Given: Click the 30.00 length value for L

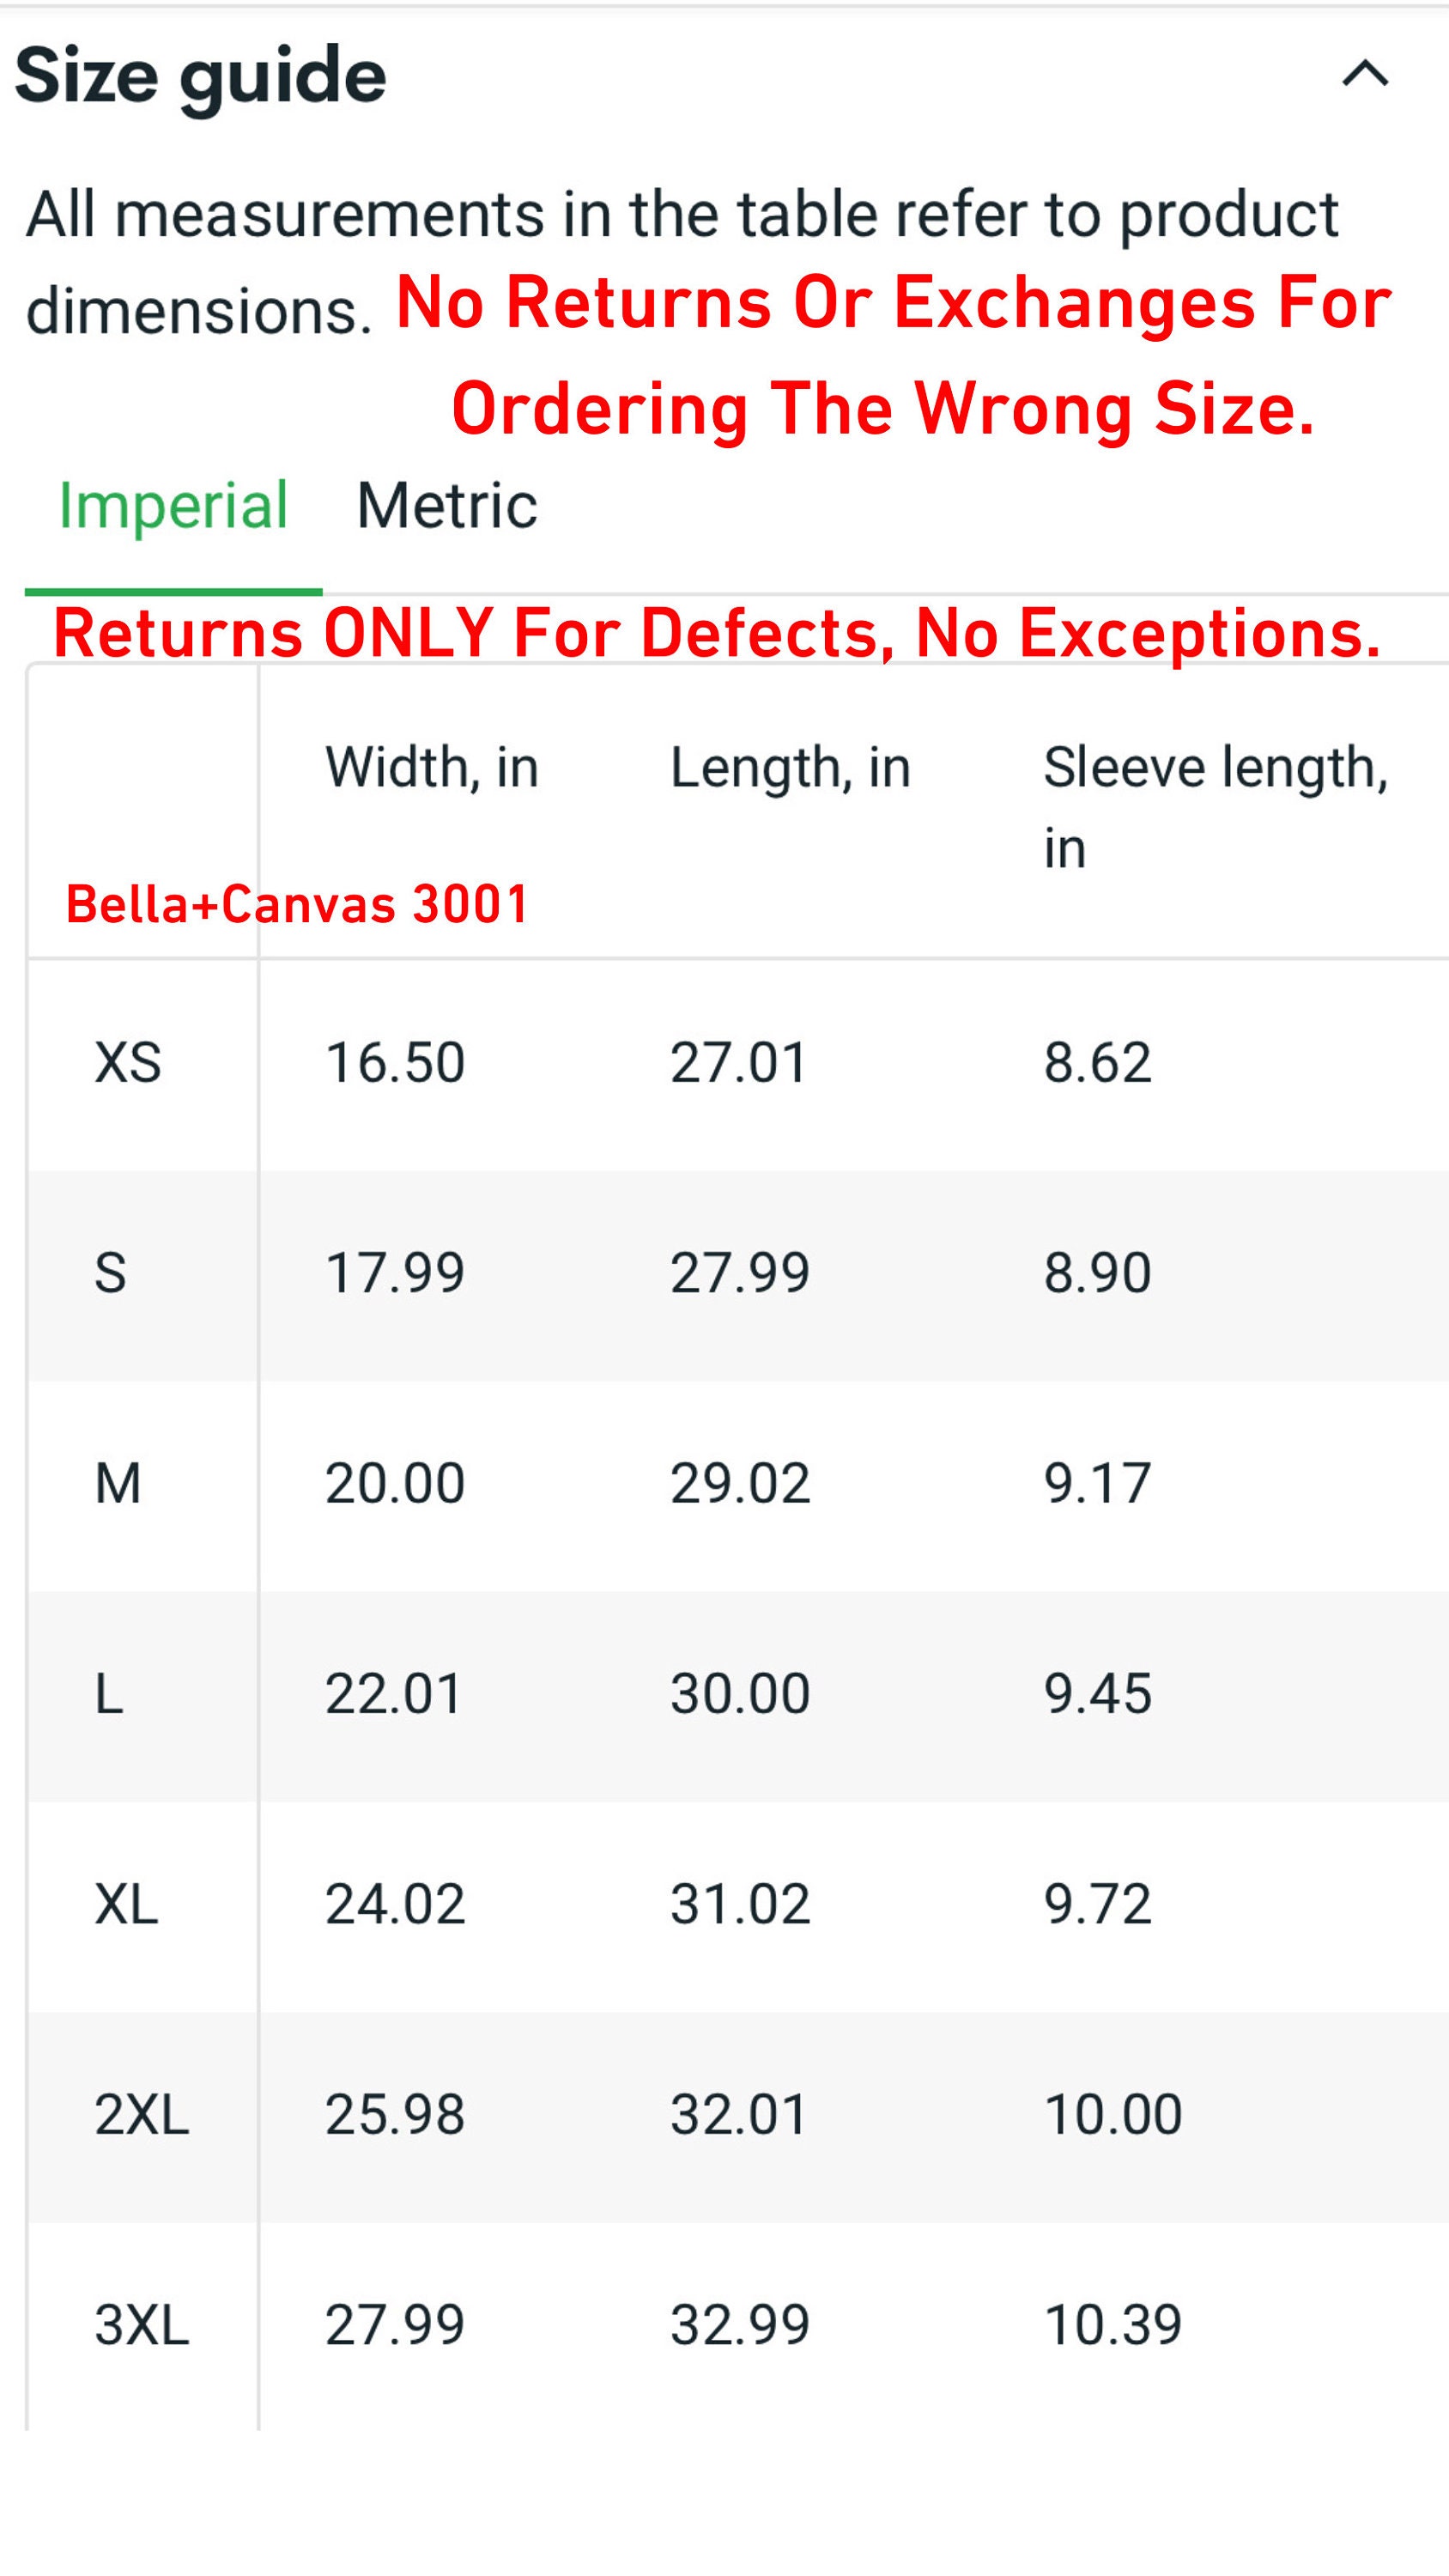Looking at the screenshot, I should point(740,1693).
